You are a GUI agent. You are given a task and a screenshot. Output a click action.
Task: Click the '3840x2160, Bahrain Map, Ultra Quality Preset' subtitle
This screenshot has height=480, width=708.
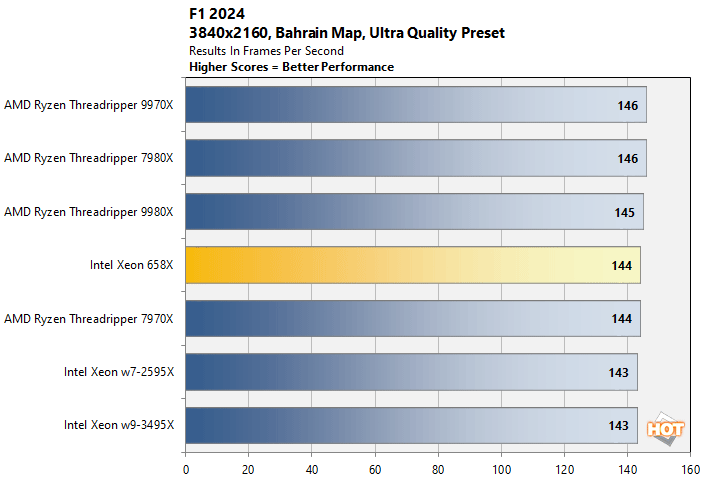click(347, 33)
